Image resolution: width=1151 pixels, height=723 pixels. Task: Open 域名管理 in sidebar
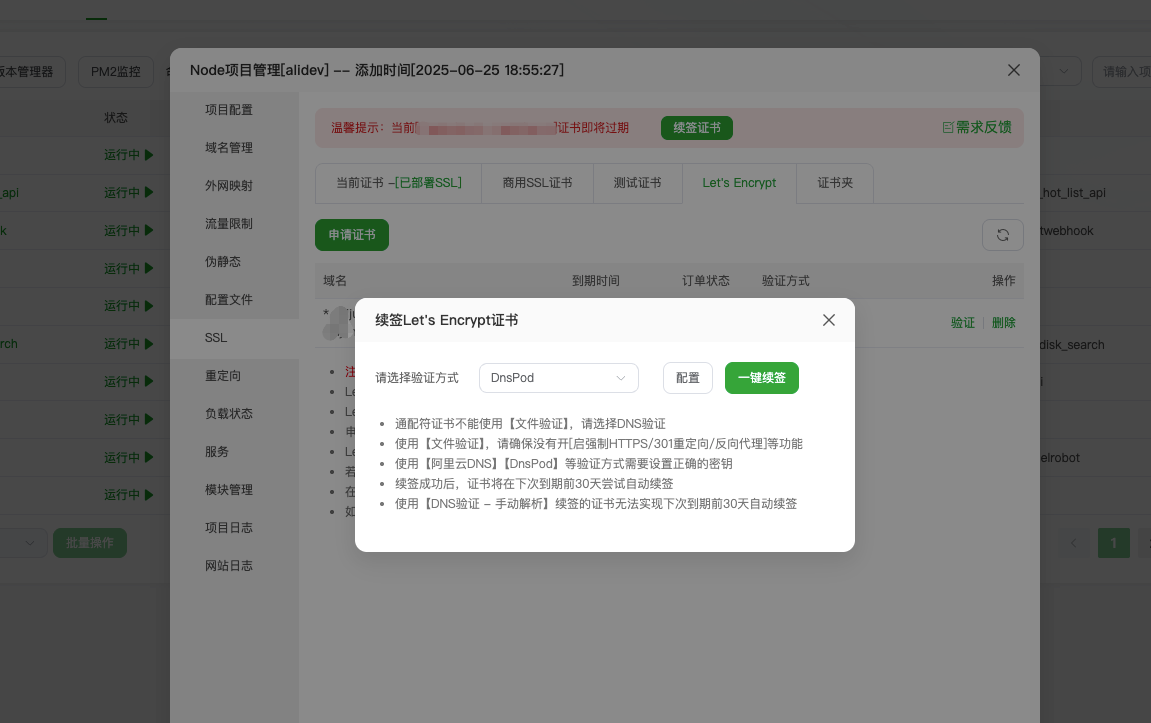[x=229, y=148]
